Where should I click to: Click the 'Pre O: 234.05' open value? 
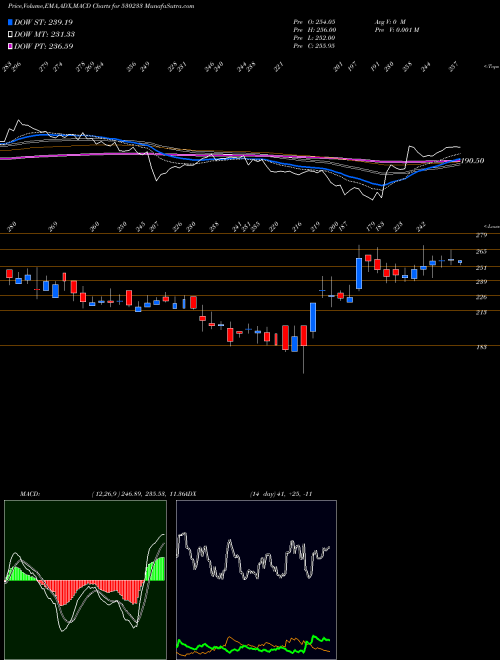(314, 21)
